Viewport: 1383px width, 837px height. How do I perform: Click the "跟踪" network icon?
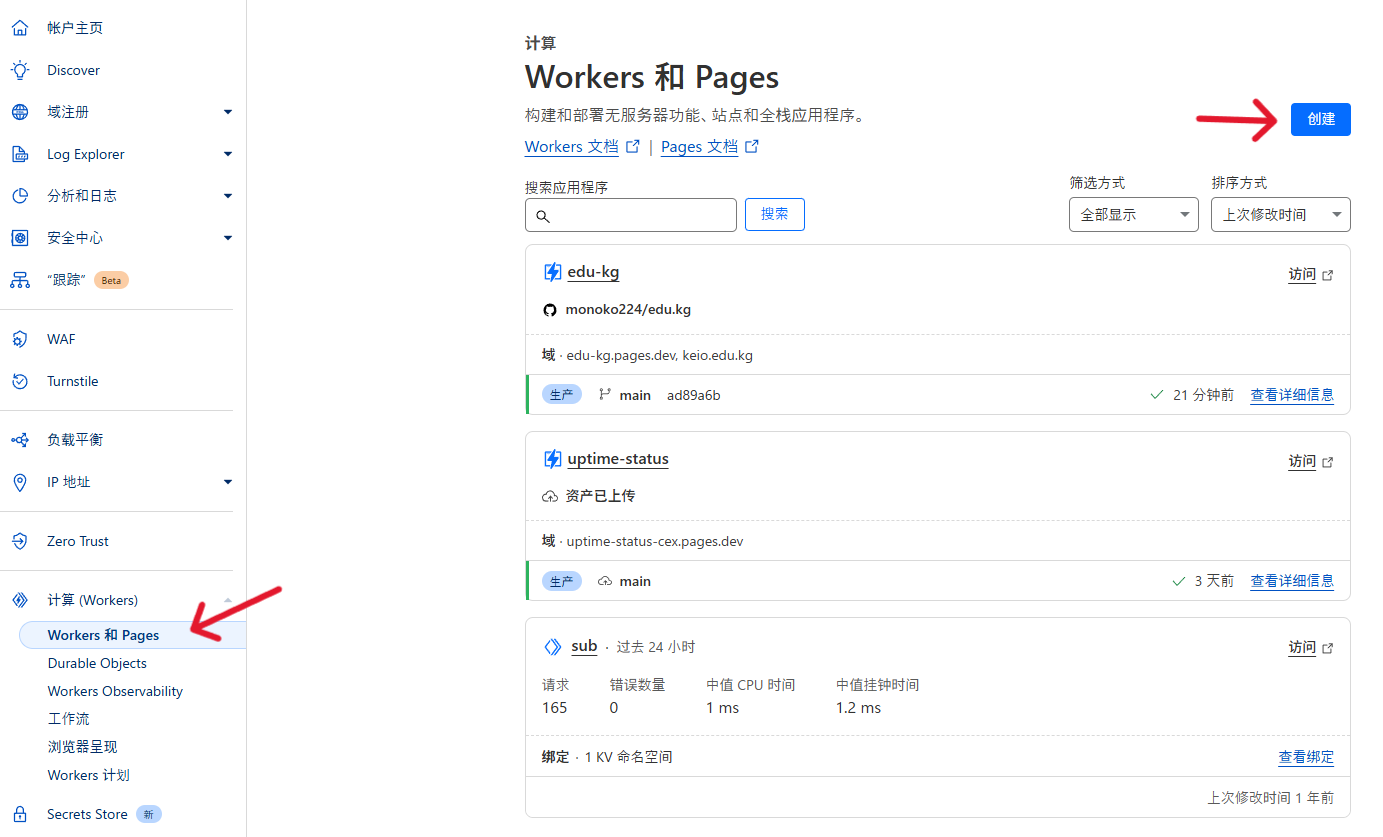[19, 280]
